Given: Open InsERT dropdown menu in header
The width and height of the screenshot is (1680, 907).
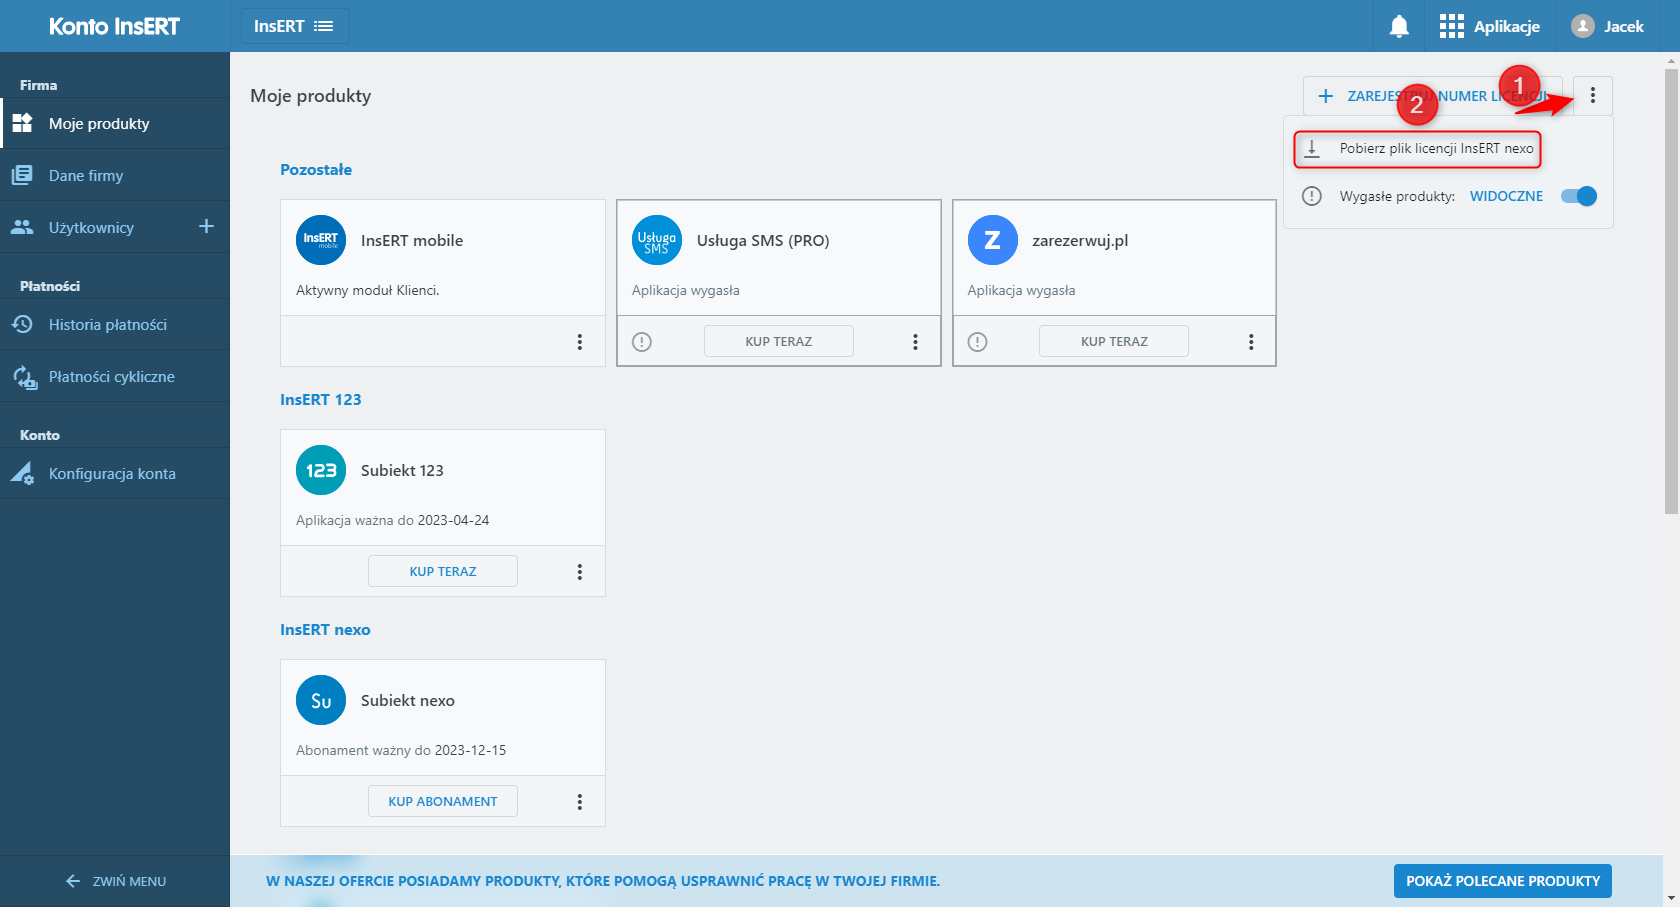Looking at the screenshot, I should 295,26.
